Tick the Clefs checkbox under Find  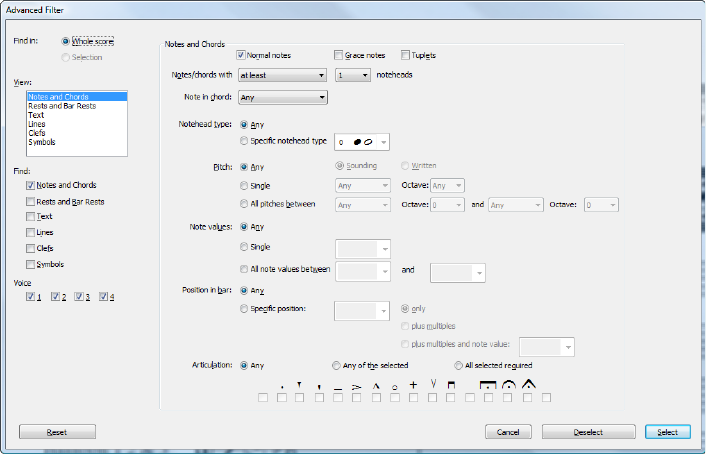coord(31,248)
